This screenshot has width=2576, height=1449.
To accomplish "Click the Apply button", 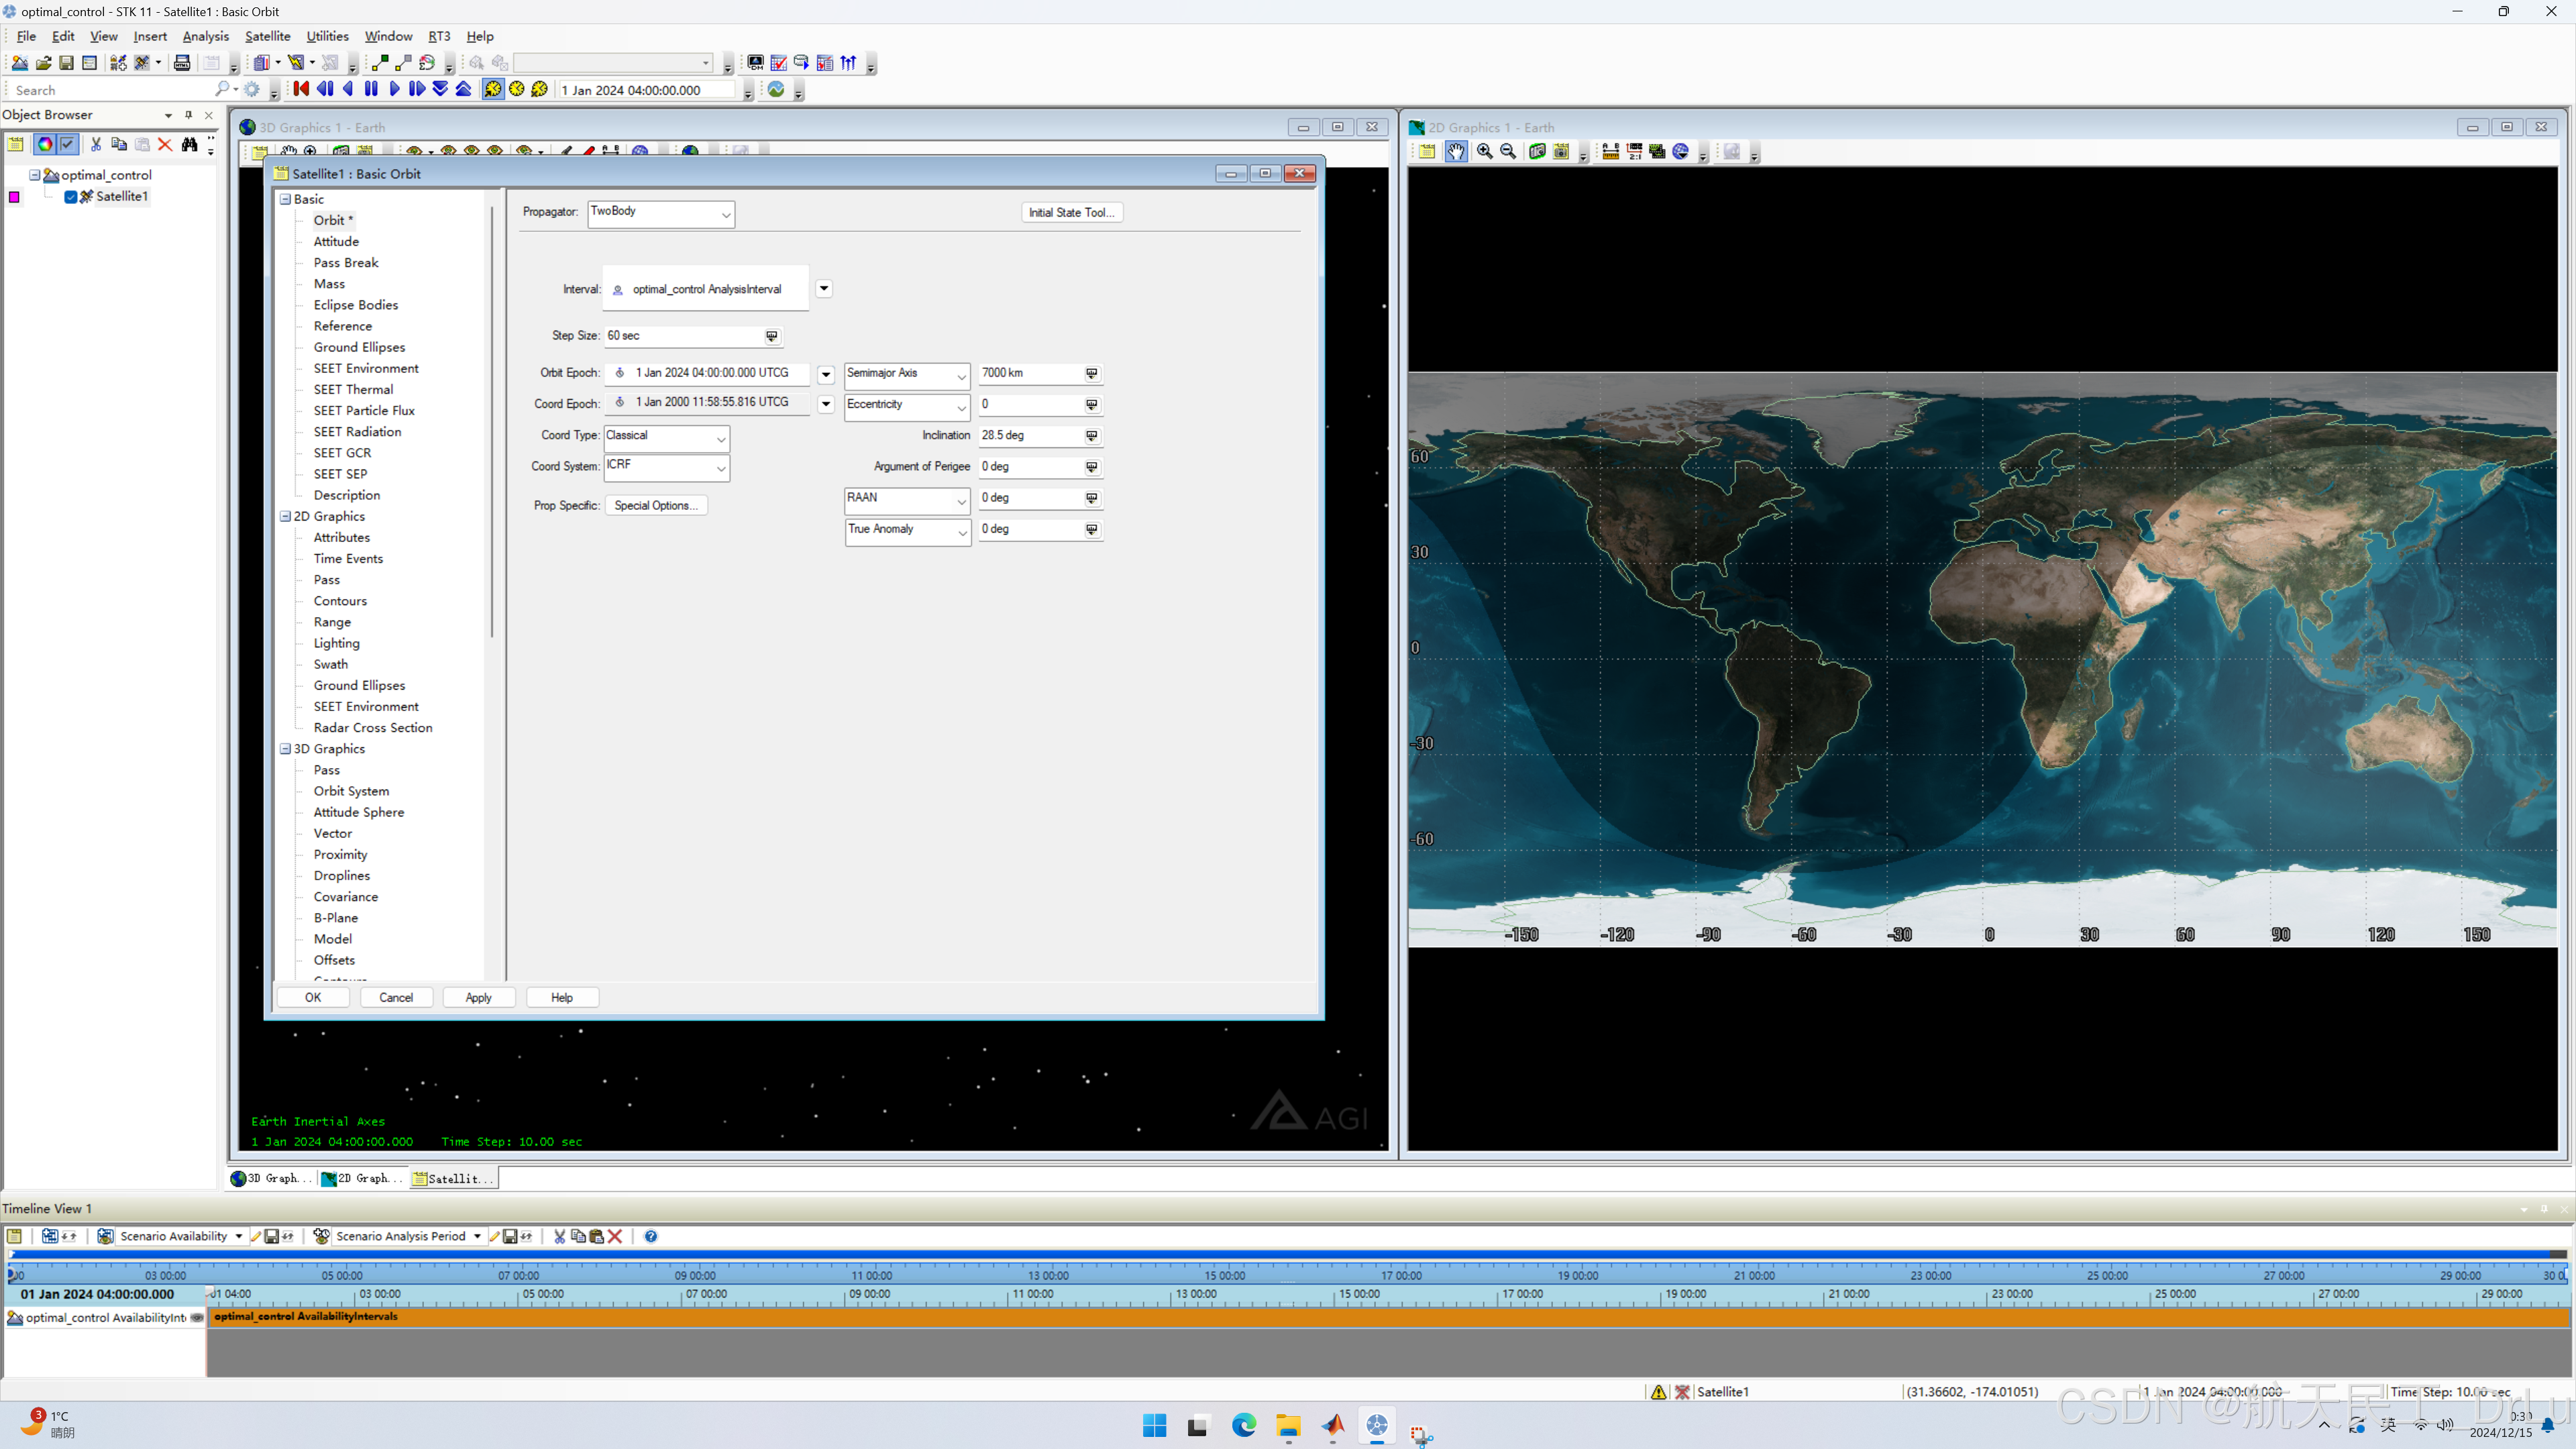I will (x=478, y=997).
